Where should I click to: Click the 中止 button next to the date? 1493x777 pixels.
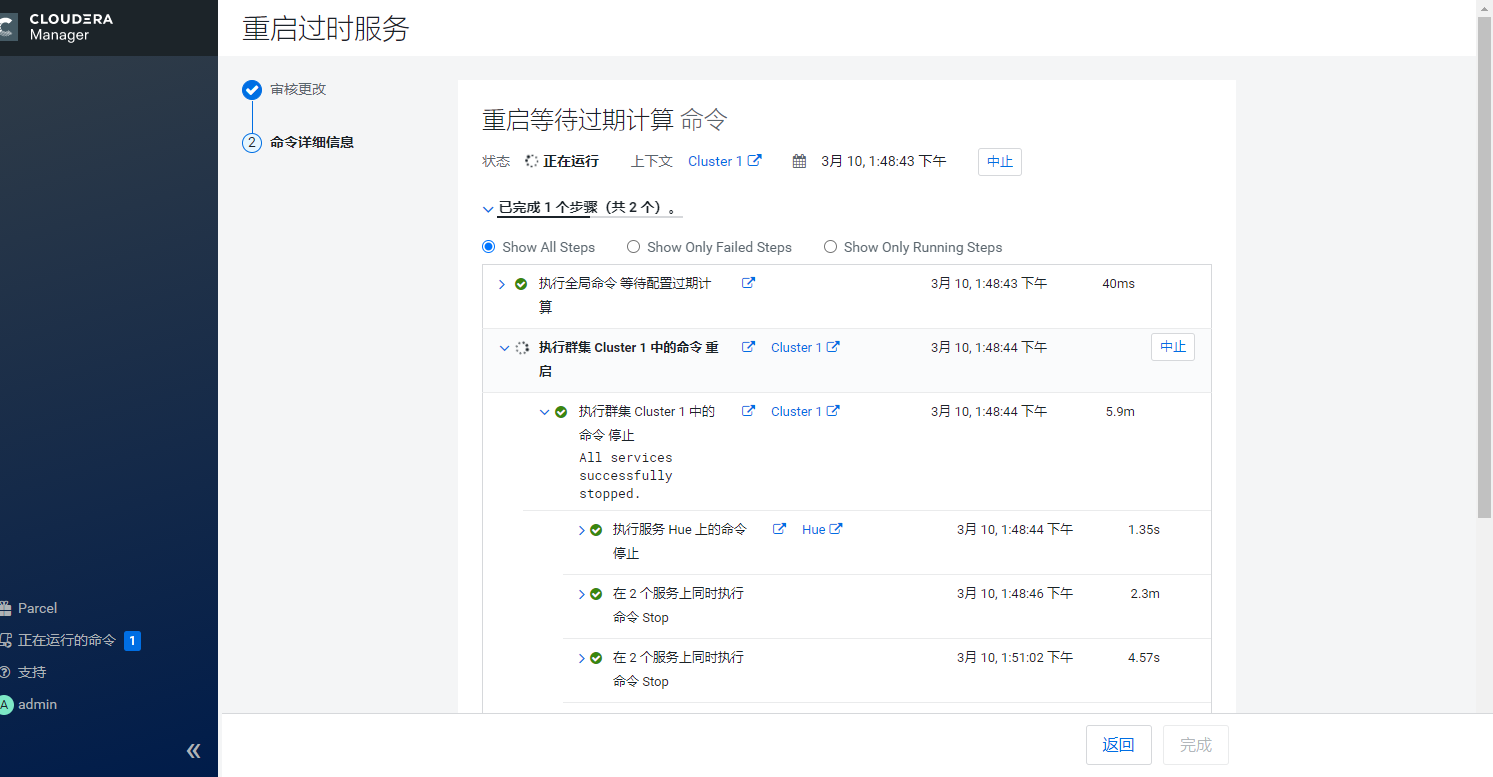1000,162
